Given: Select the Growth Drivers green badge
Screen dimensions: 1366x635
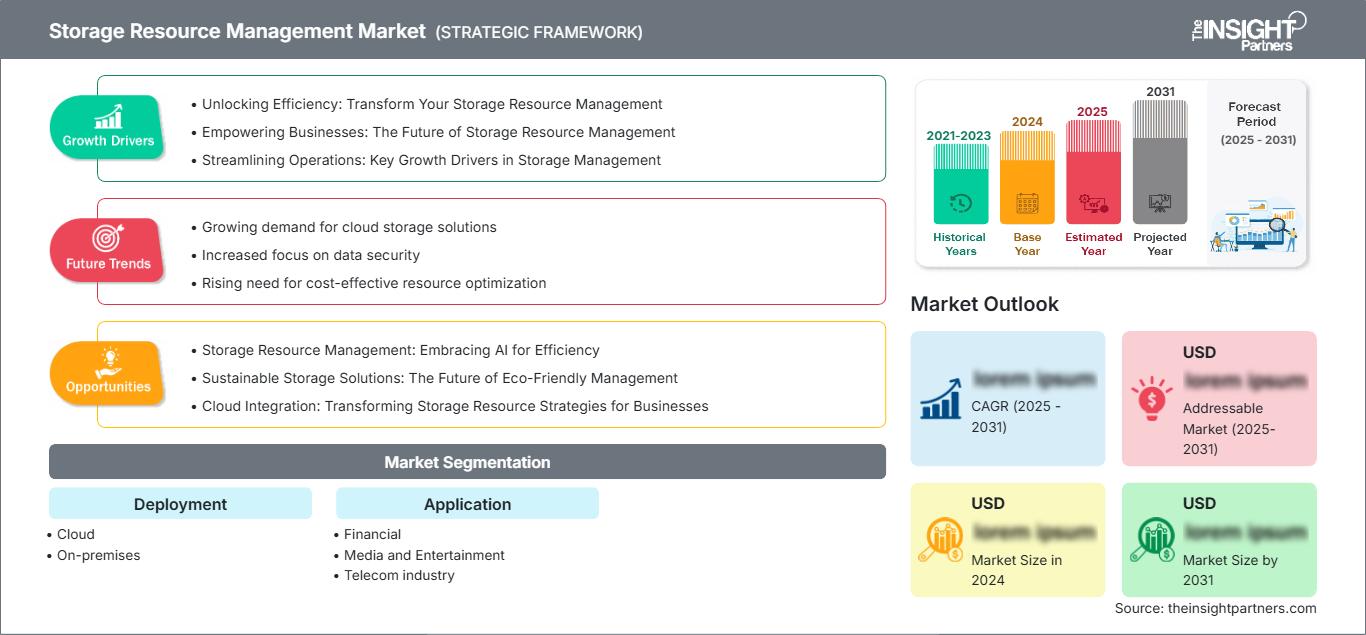Looking at the screenshot, I should pyautogui.click(x=107, y=126).
